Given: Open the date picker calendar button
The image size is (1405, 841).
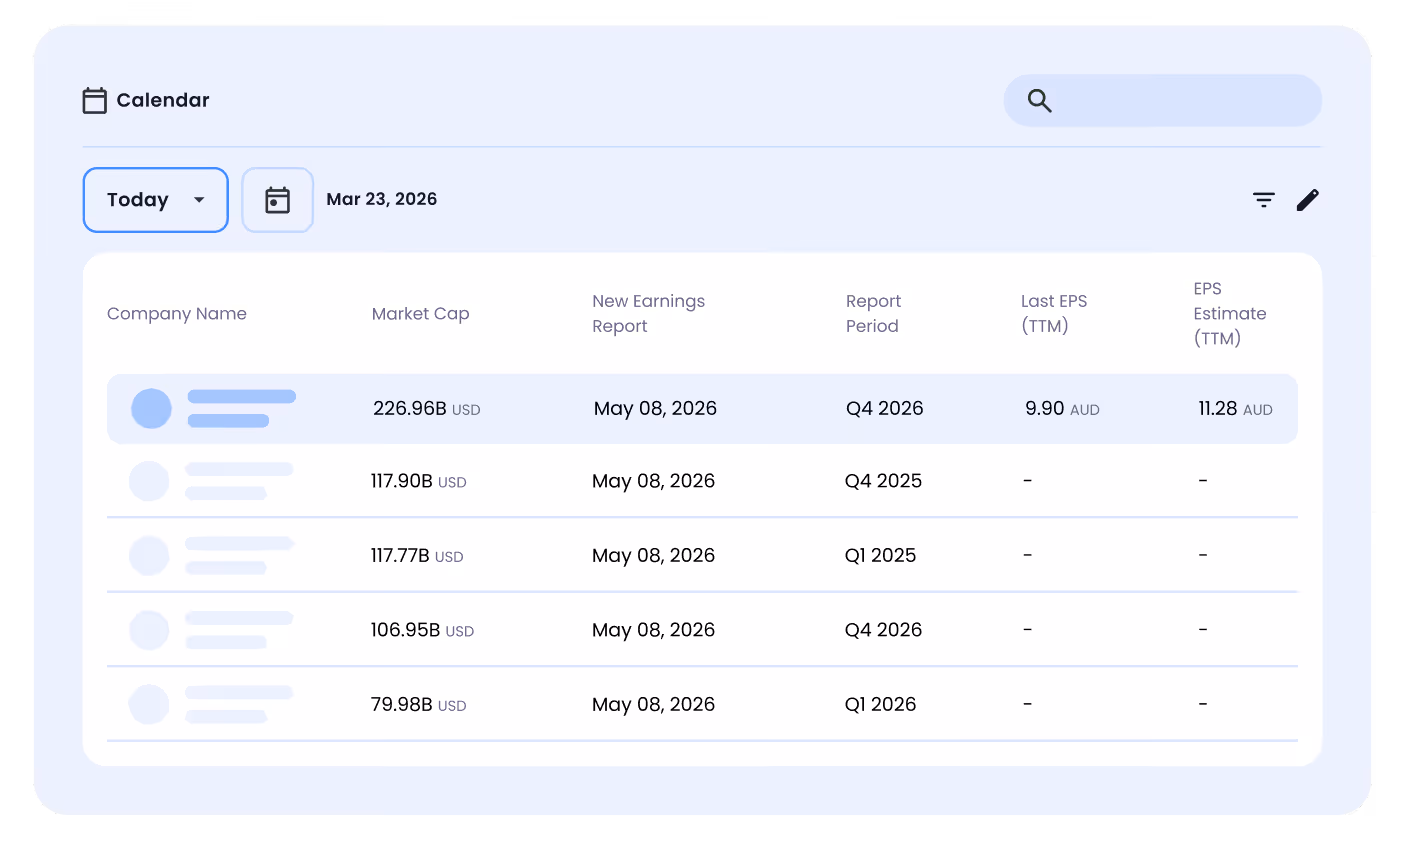Looking at the screenshot, I should coord(278,200).
